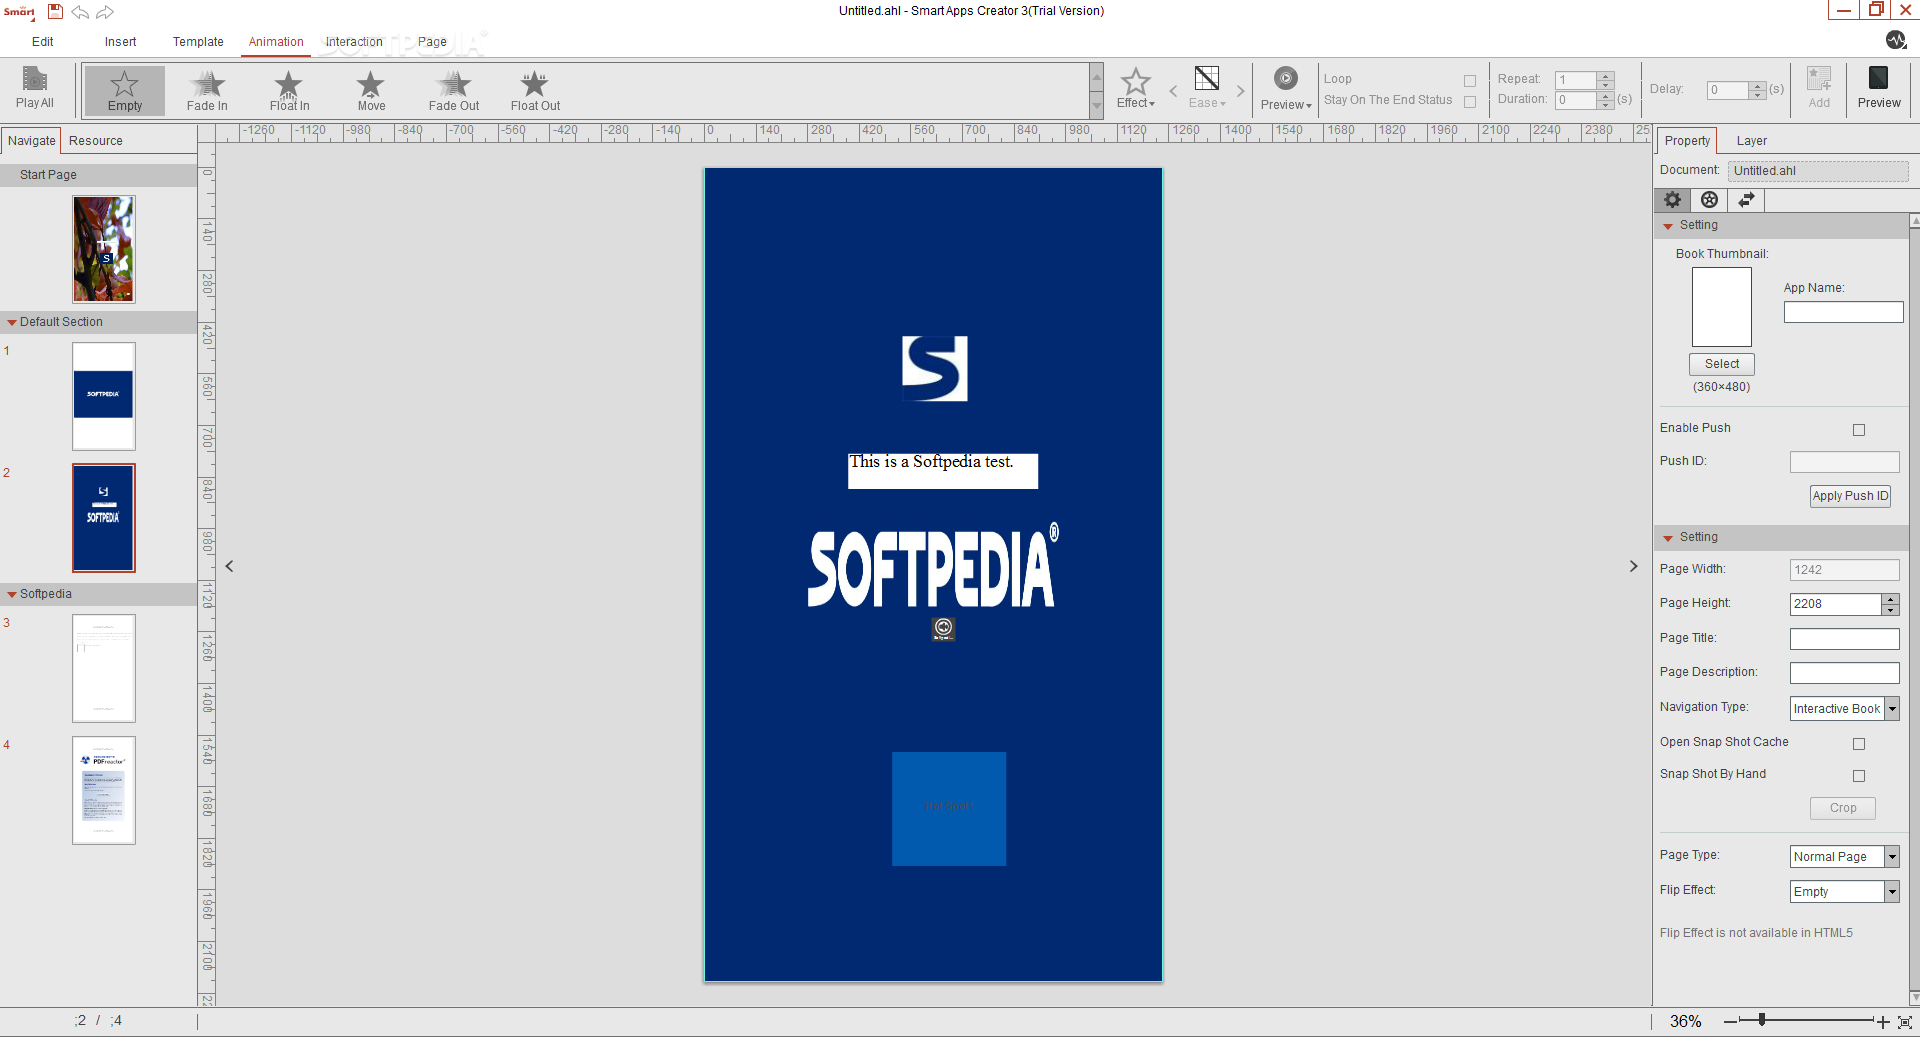
Task: Select the Start Page thumbnail
Action: [104, 249]
